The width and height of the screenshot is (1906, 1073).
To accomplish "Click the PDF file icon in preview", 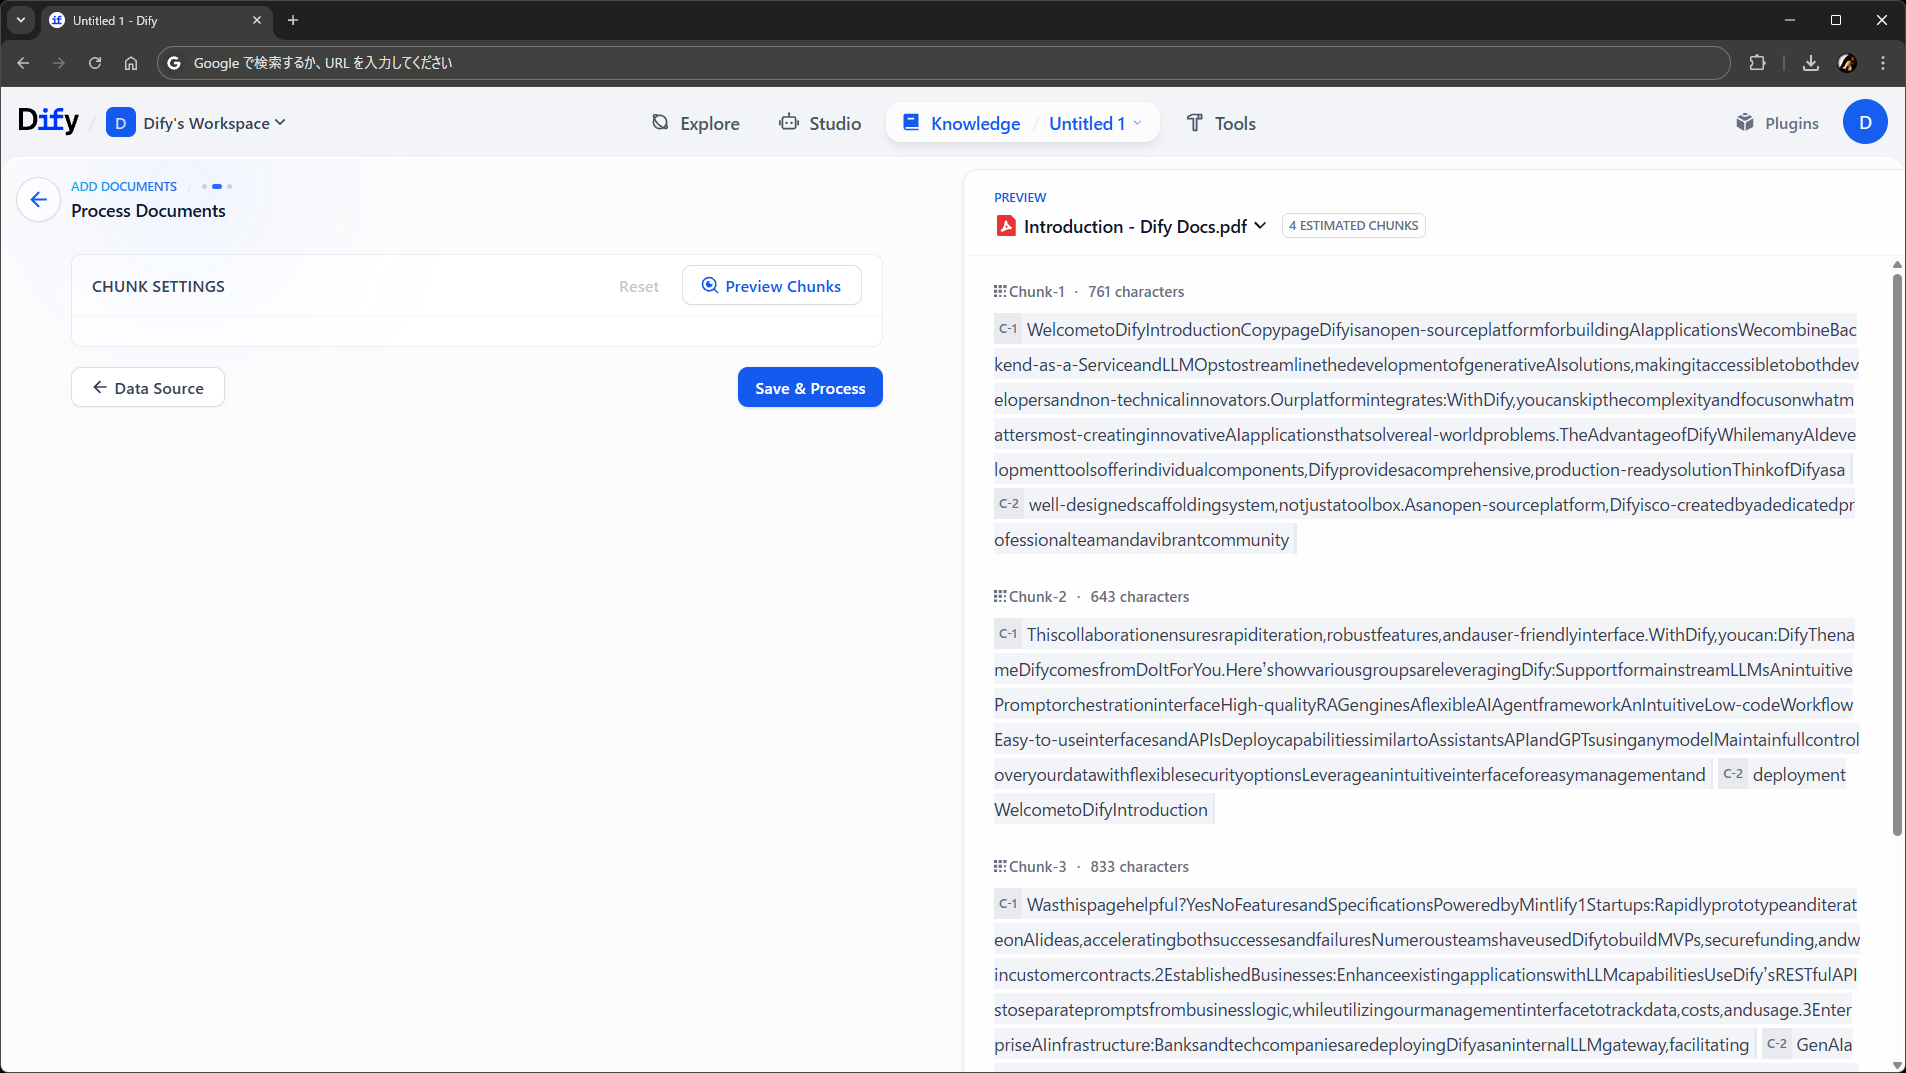I will coord(1006,226).
